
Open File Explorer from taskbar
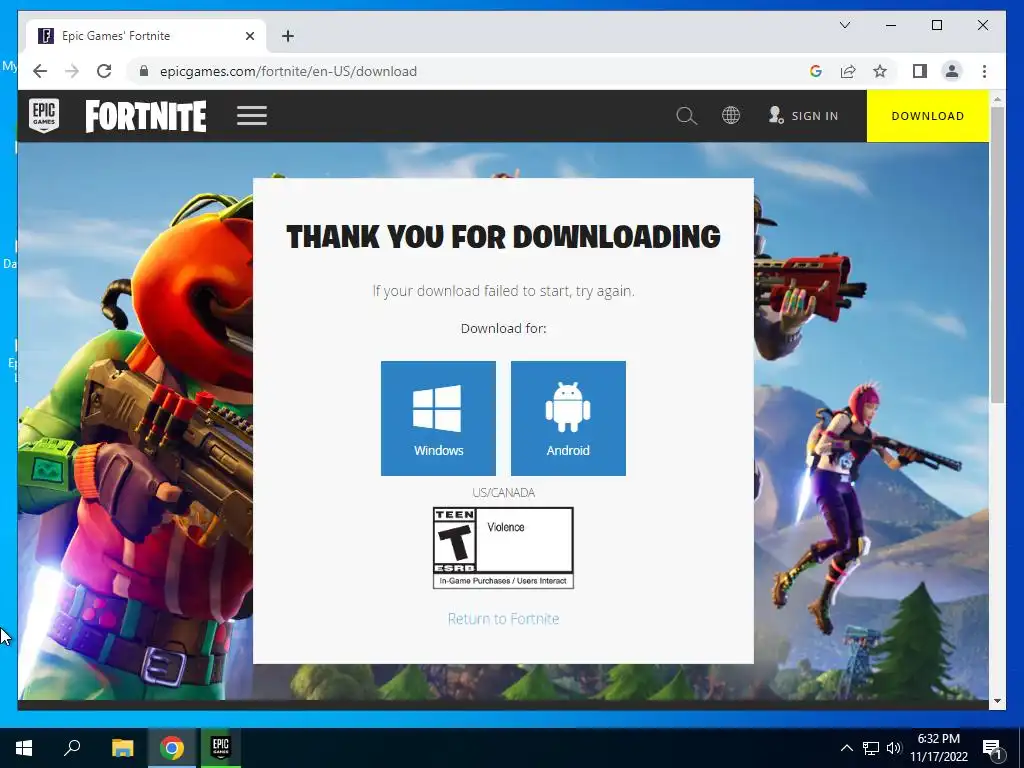[x=122, y=748]
